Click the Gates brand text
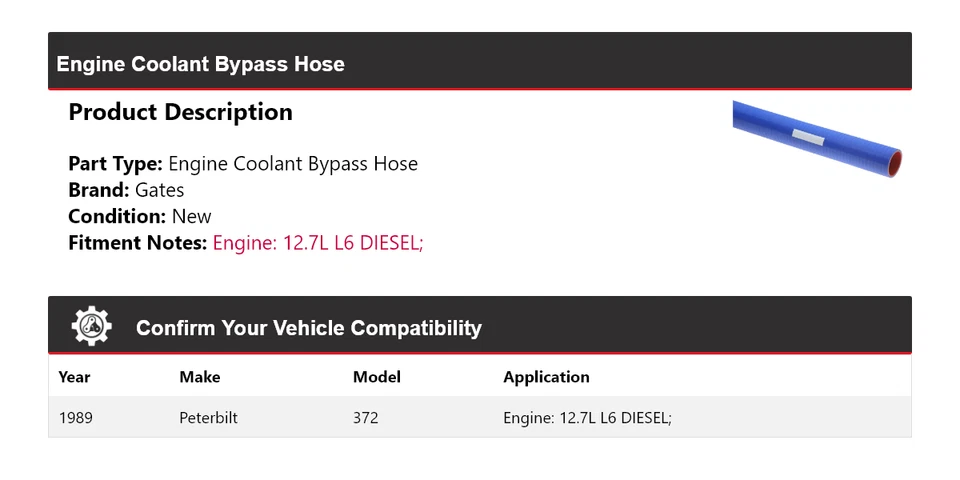Image resolution: width=960 pixels, height=480 pixels. coord(159,190)
